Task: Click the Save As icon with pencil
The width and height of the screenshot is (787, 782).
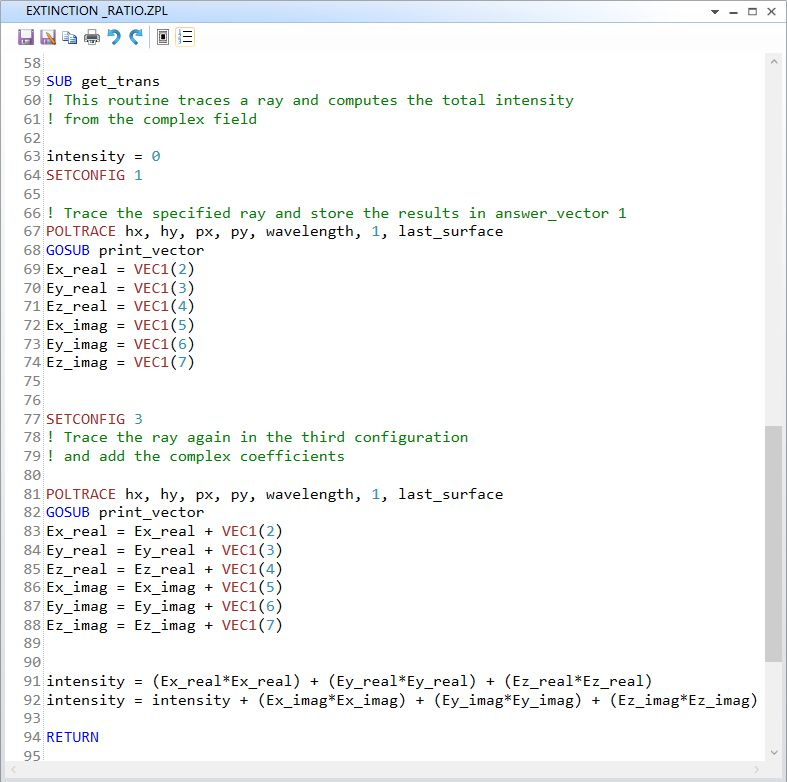Action: 48,37
